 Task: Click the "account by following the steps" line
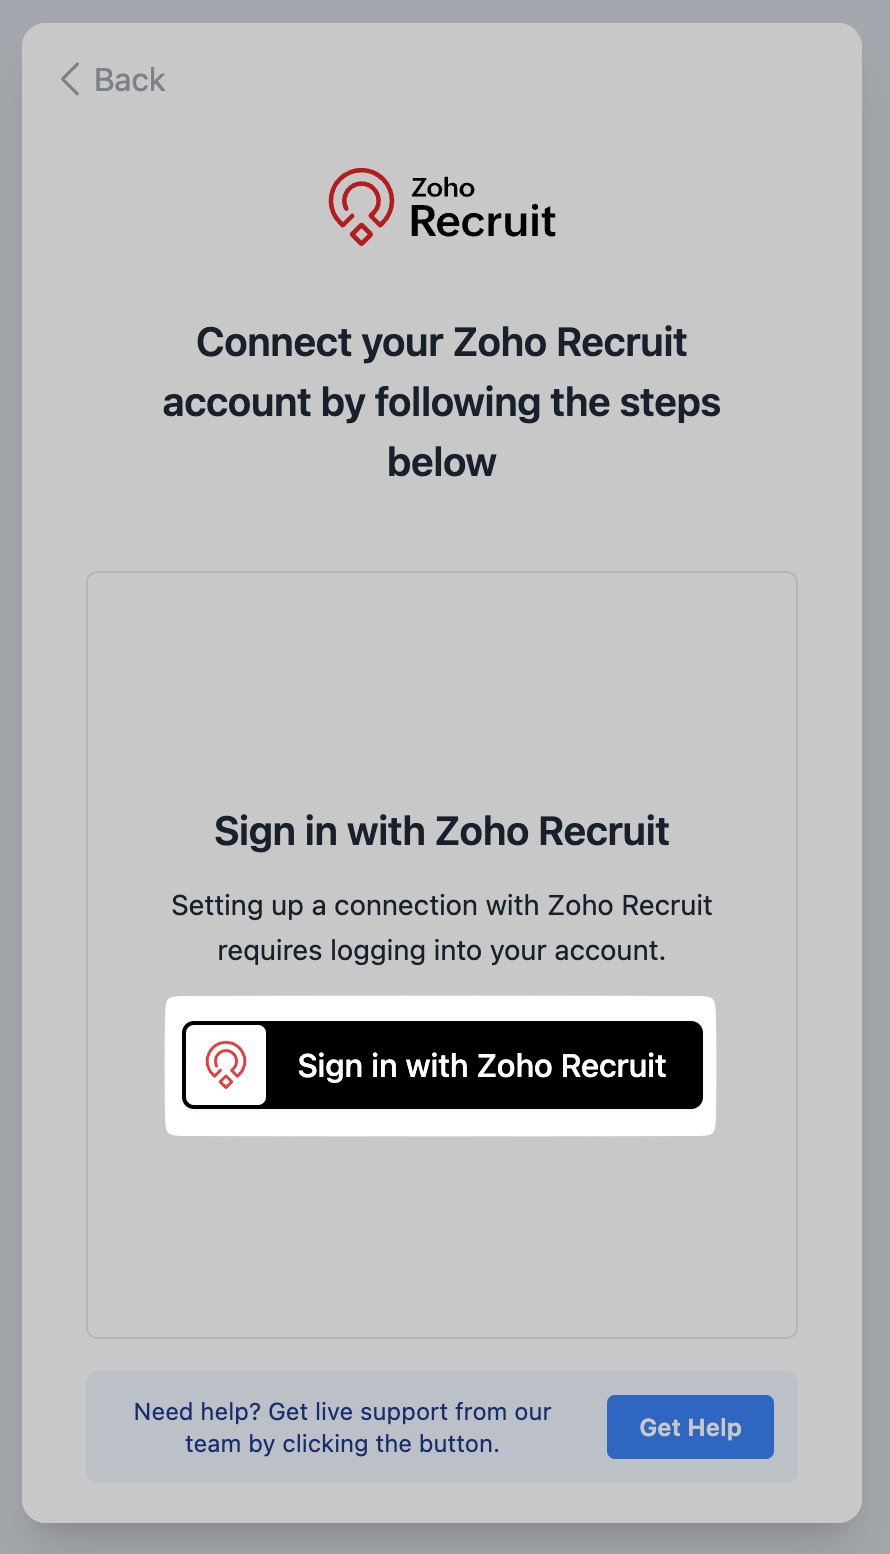pos(441,403)
